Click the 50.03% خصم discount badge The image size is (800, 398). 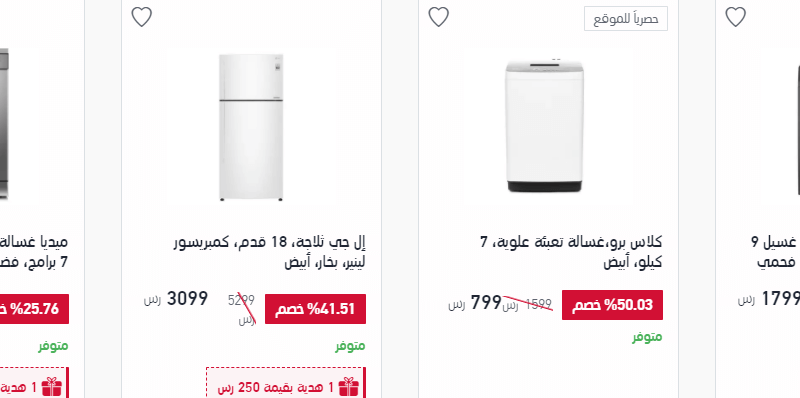612,305
